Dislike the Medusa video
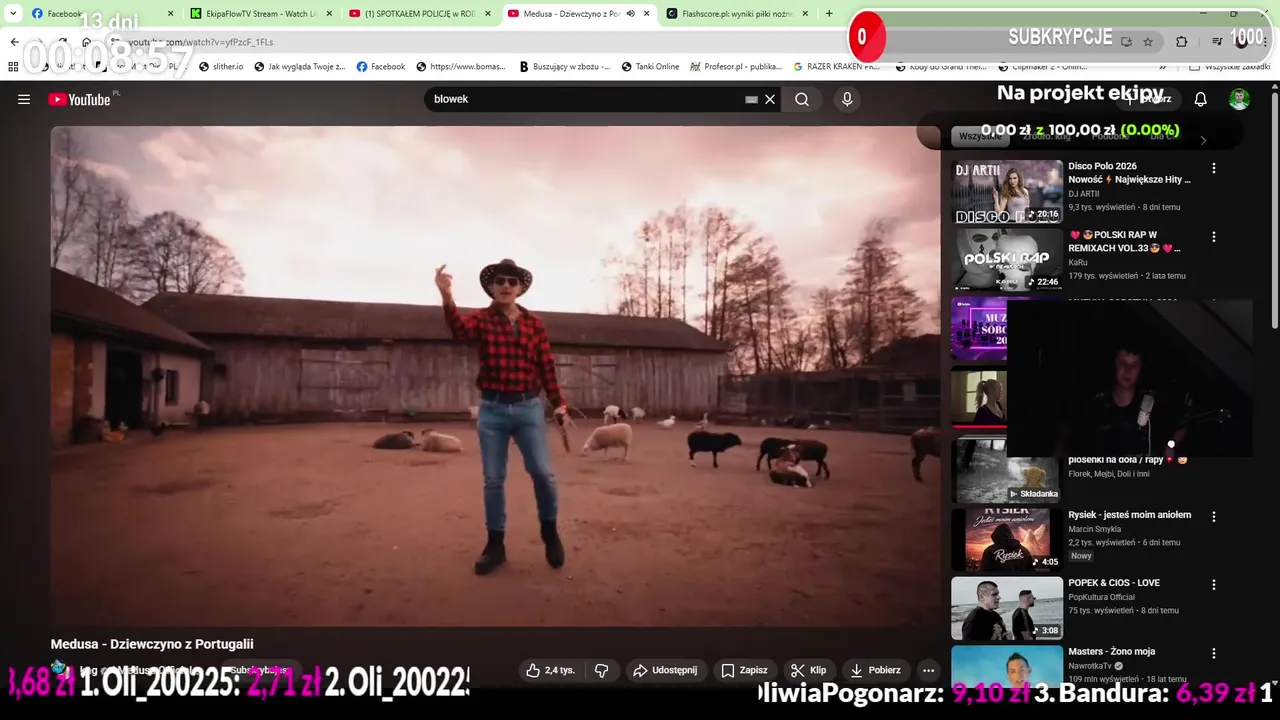1280x720 pixels. pos(602,670)
